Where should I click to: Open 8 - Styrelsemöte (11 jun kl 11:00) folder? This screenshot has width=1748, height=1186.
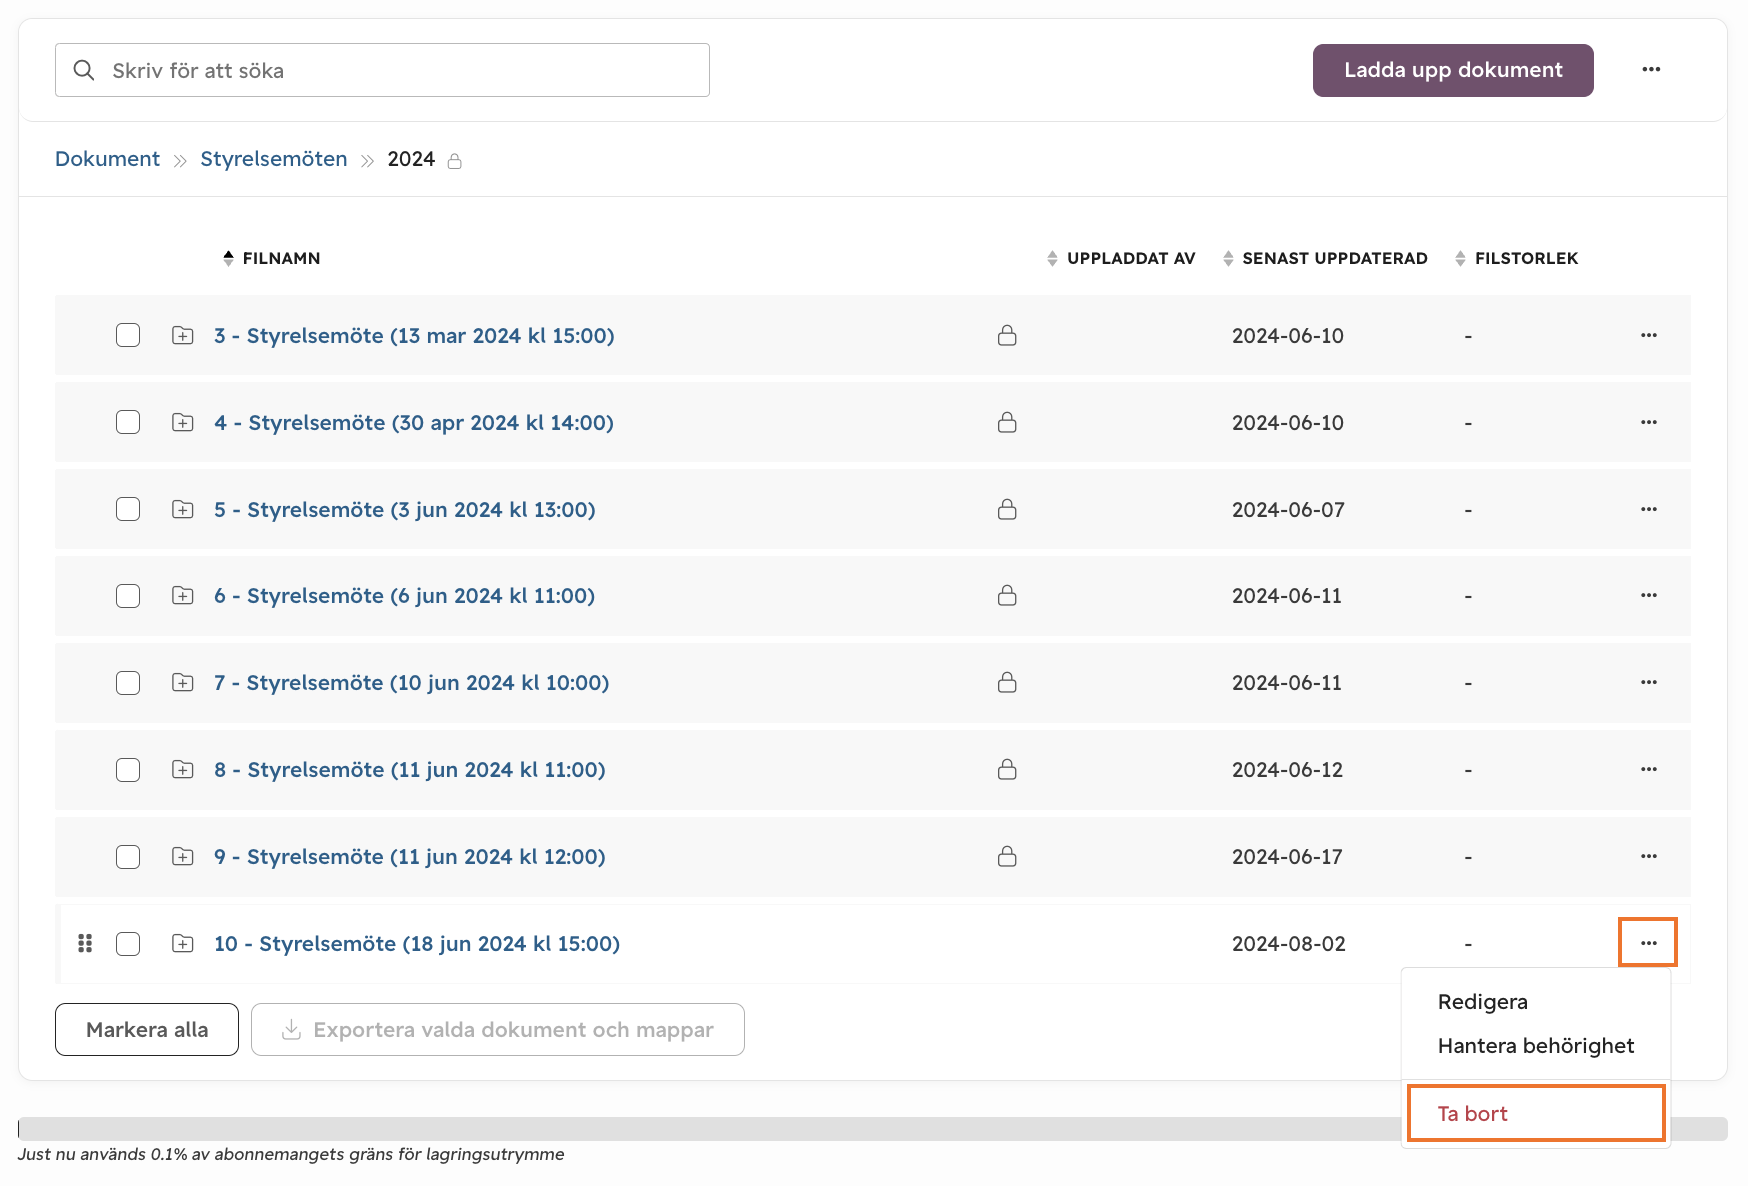pyautogui.click(x=410, y=770)
